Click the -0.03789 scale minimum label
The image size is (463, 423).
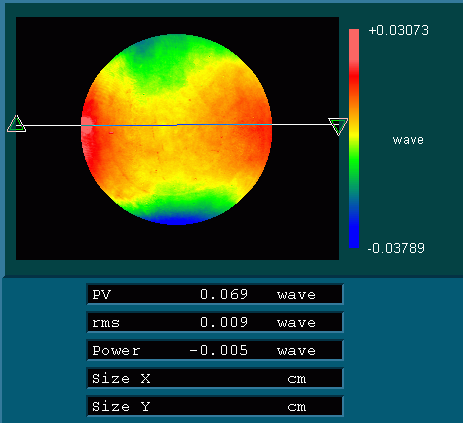(x=396, y=248)
